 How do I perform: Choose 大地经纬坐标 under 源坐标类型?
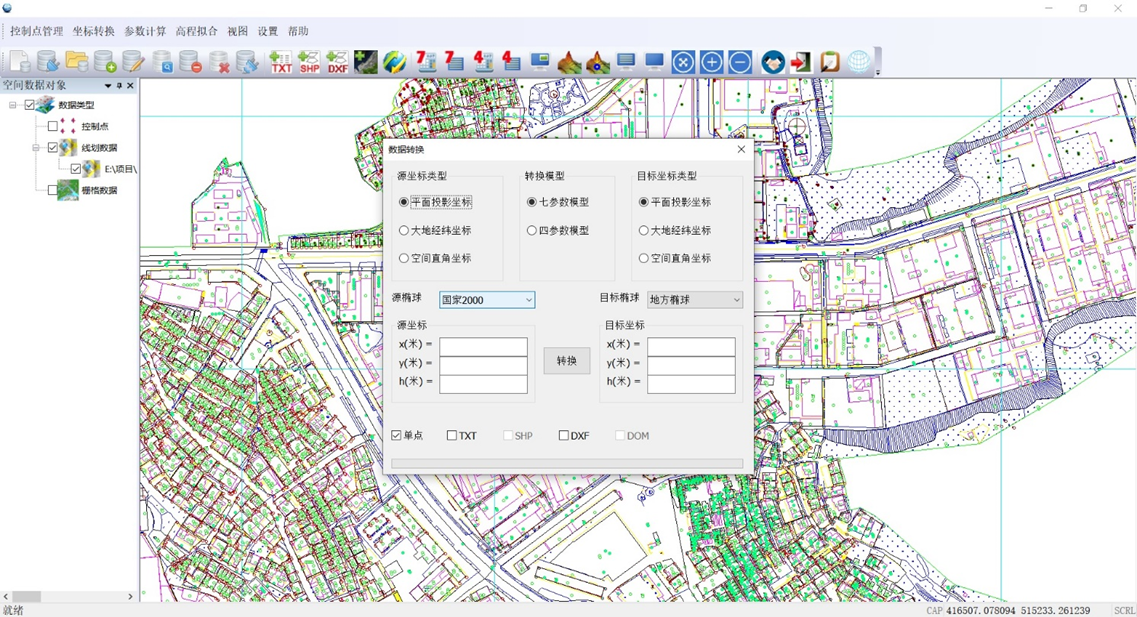click(x=404, y=231)
